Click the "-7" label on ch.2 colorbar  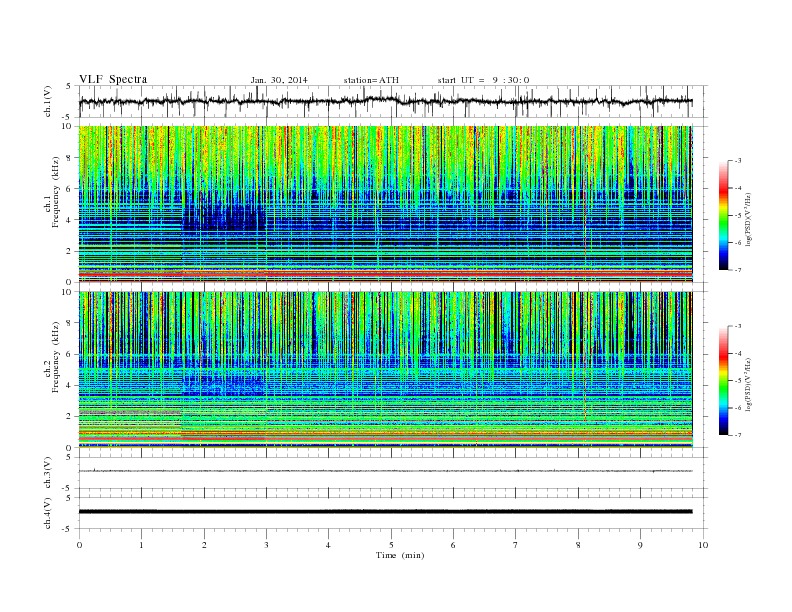(738, 435)
